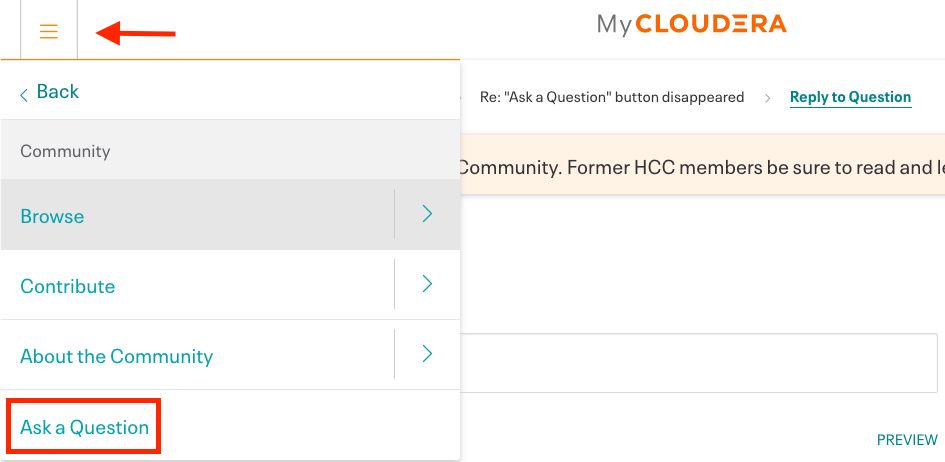The height and width of the screenshot is (462, 945).
Task: Click the left chevron beside Back
Action: pos(24,93)
